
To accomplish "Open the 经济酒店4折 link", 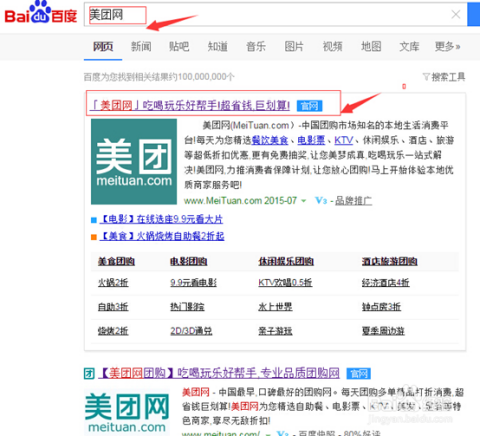I will (386, 283).
